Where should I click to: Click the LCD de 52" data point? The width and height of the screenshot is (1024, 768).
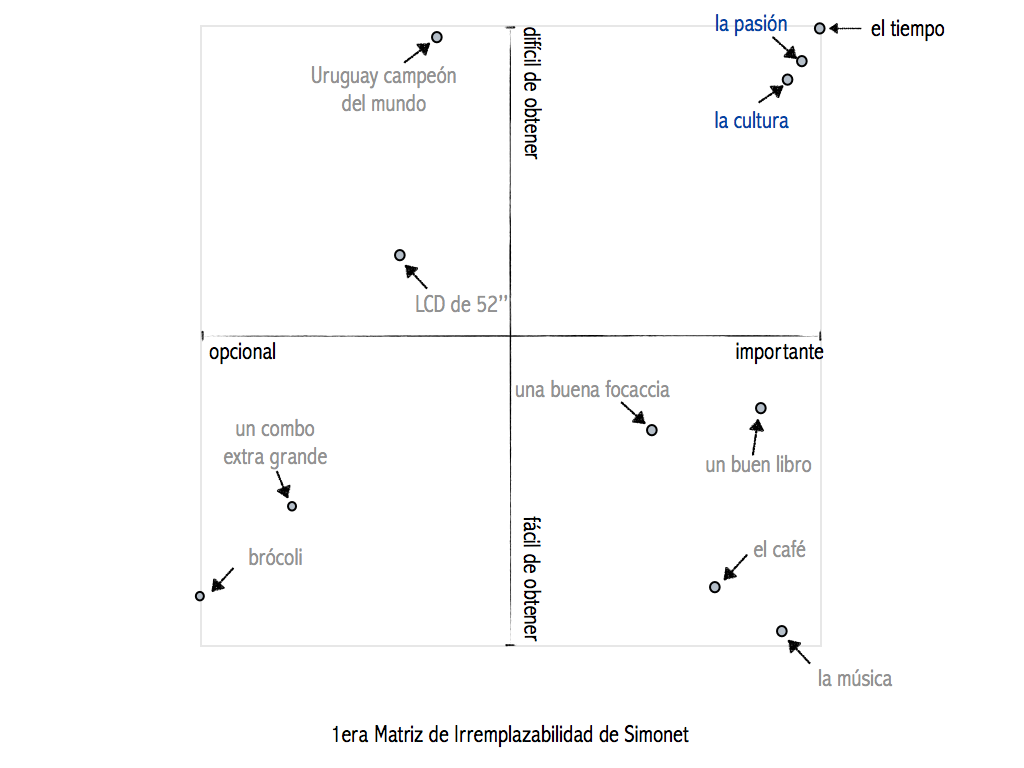click(x=400, y=255)
